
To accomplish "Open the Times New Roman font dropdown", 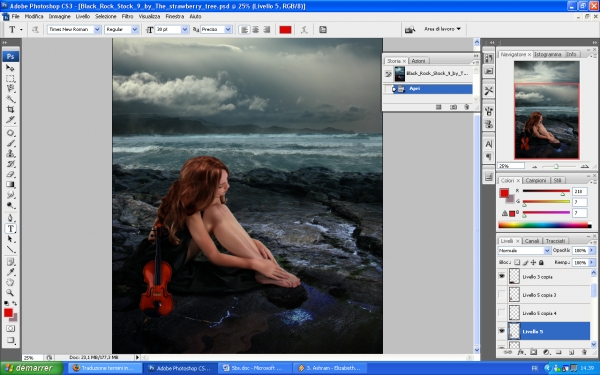I will tap(97, 29).
